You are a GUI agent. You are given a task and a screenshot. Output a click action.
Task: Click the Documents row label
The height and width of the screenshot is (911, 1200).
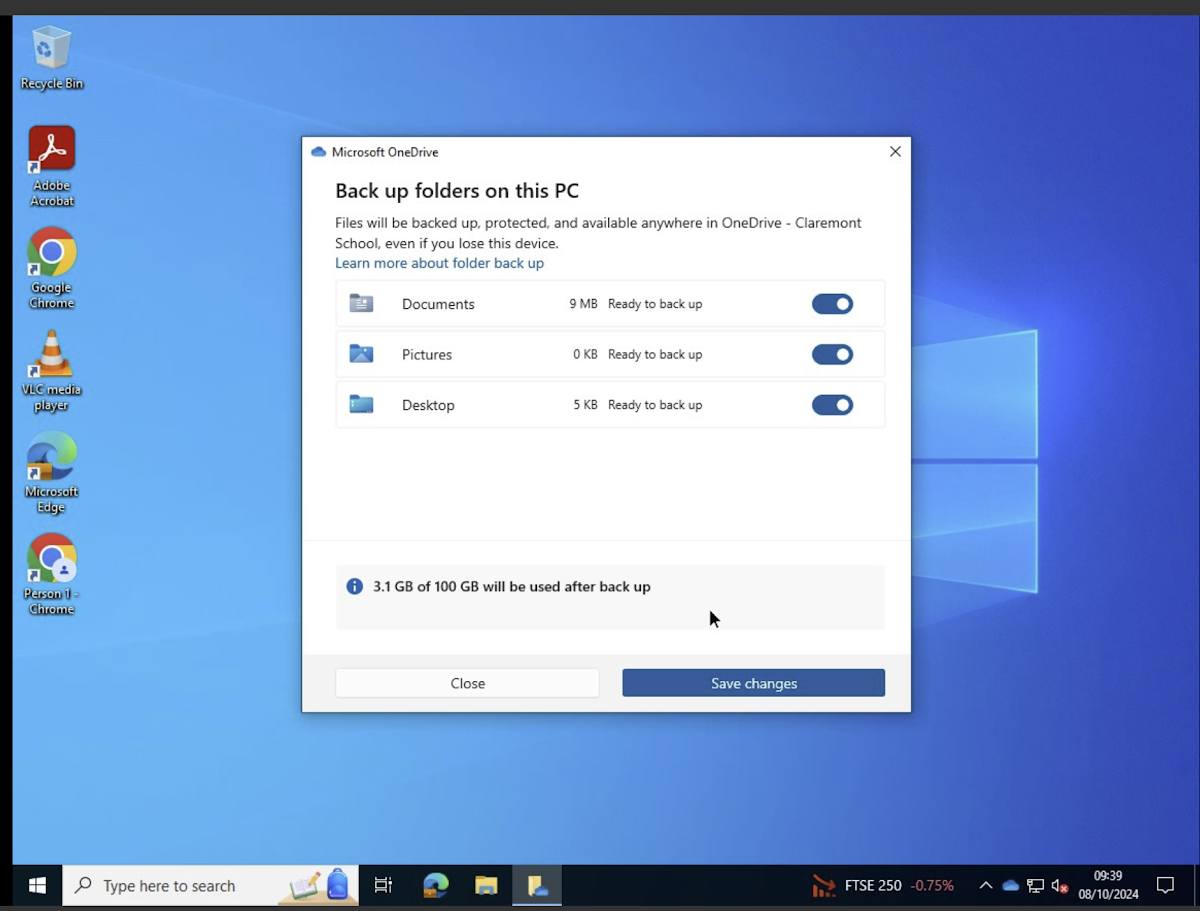pyautogui.click(x=438, y=304)
